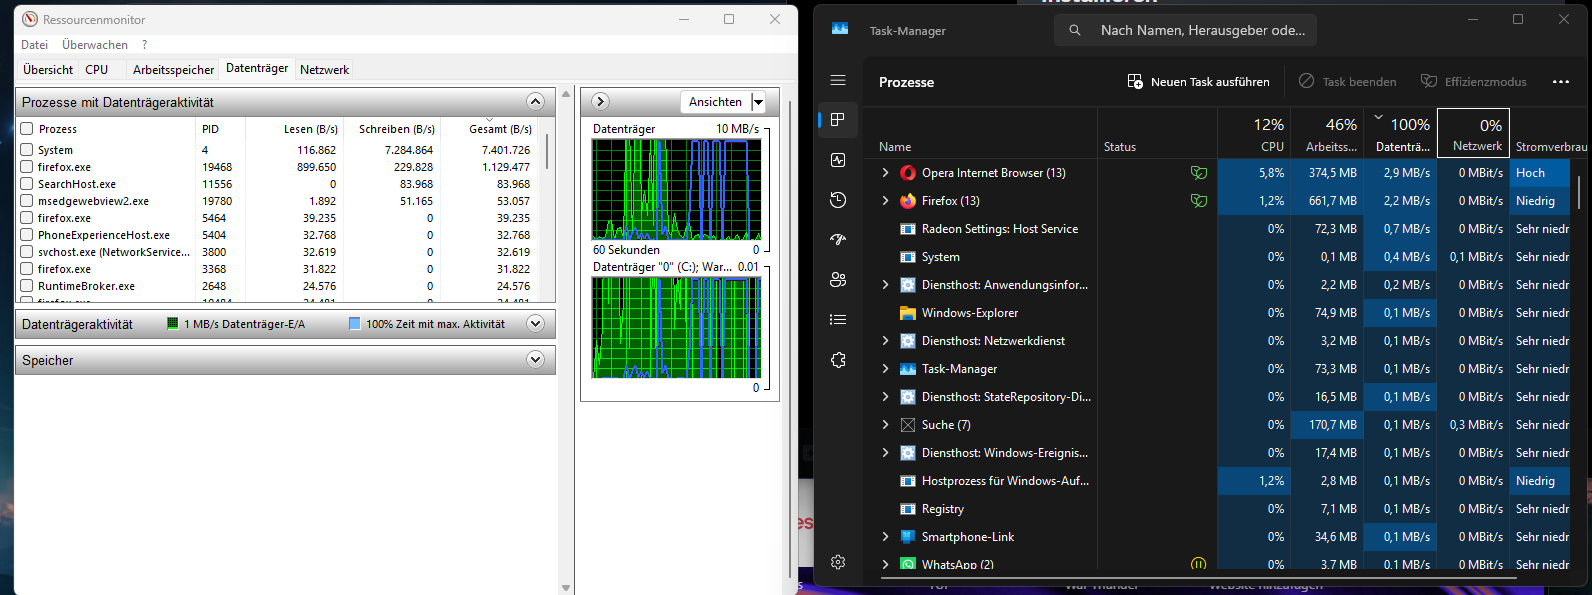Open Task-Manager hamburger navigation menu

[838, 80]
